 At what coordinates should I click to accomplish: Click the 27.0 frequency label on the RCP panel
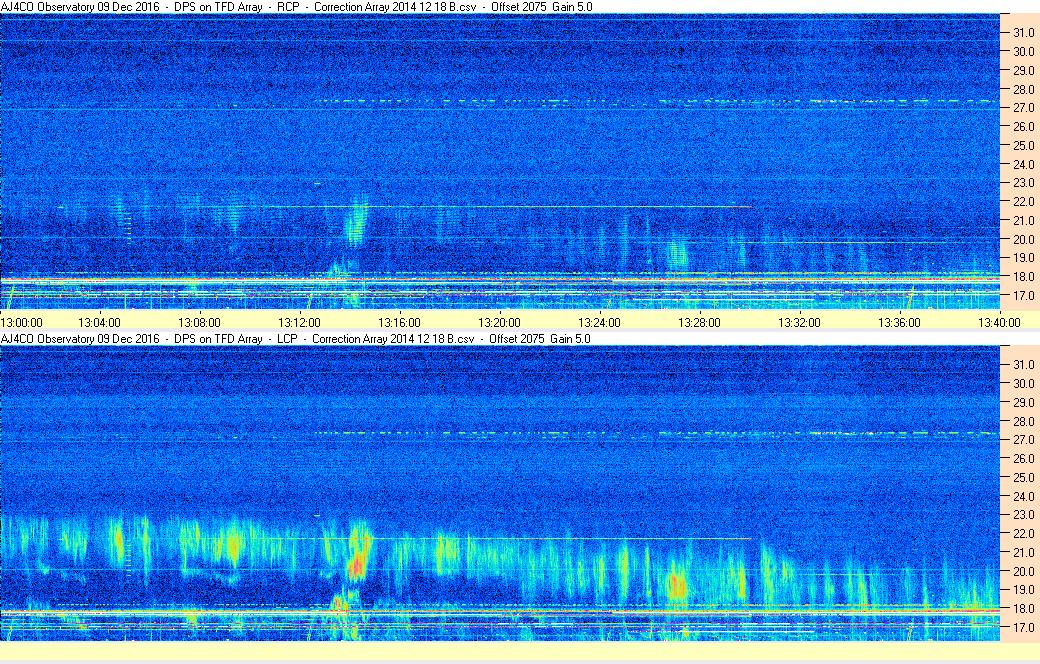[1023, 108]
